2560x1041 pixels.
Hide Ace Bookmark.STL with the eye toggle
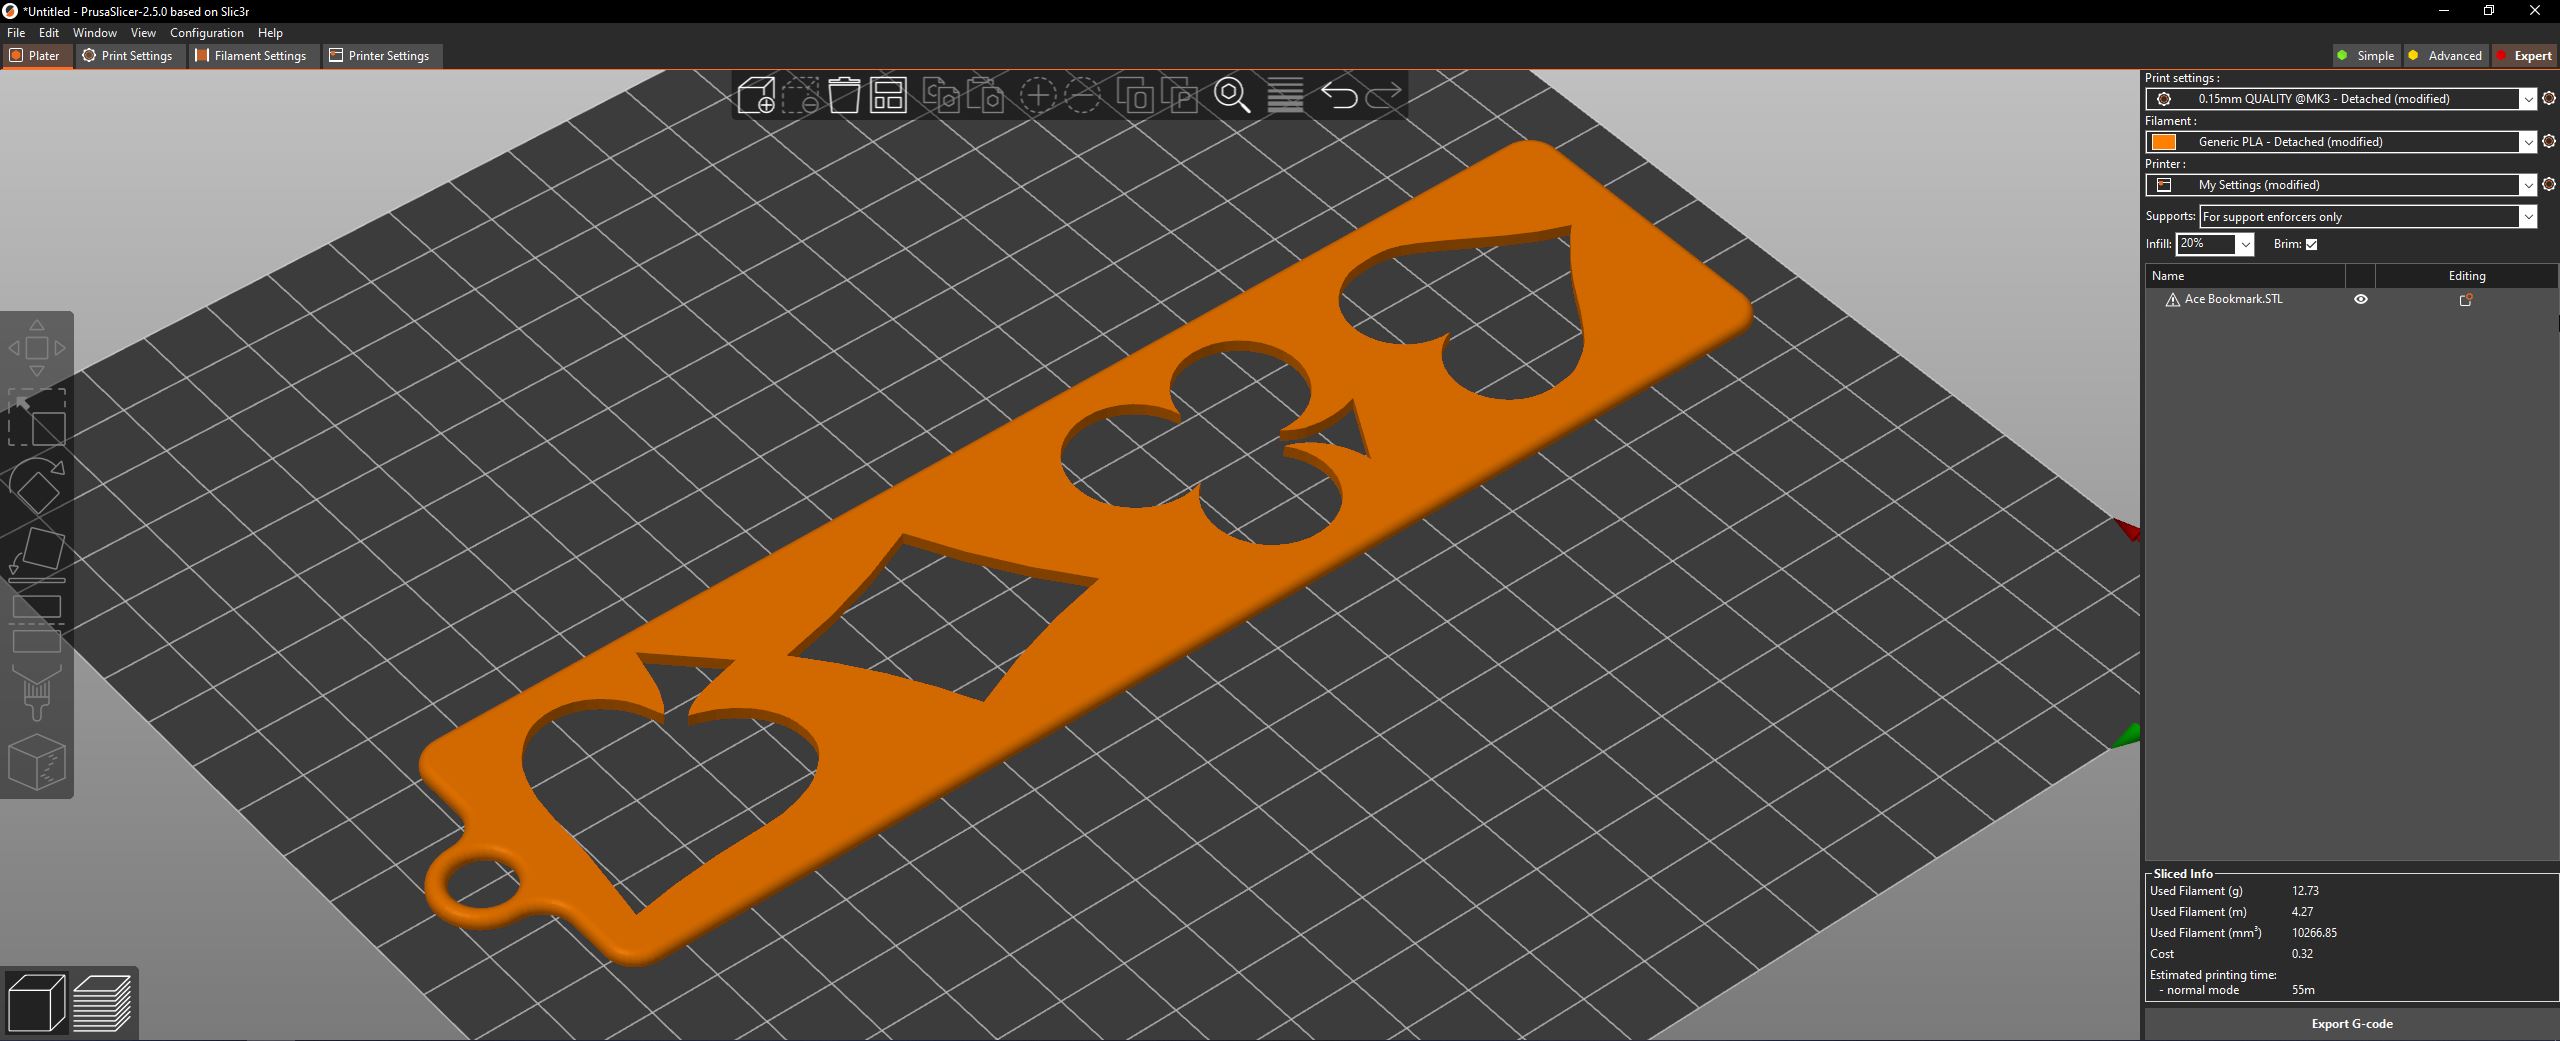[2360, 299]
